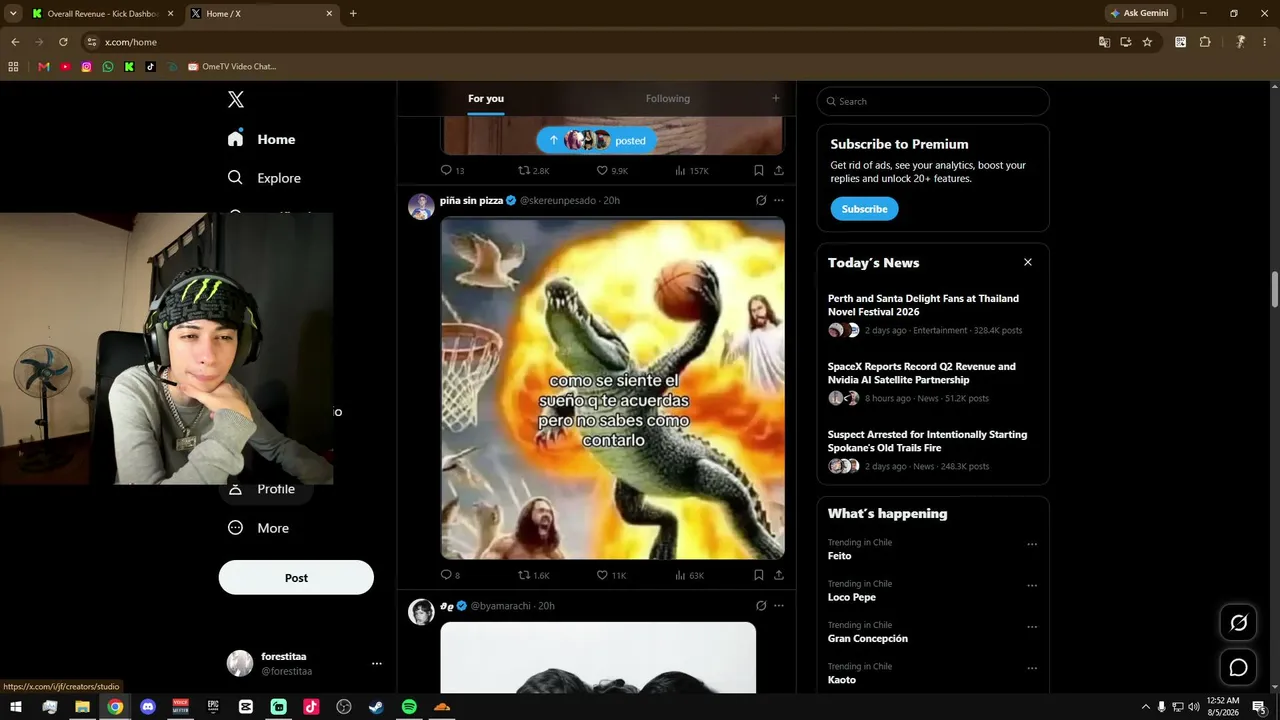Open options for the Gran Concepción trend
The height and width of the screenshot is (720, 1280).
point(1032,627)
